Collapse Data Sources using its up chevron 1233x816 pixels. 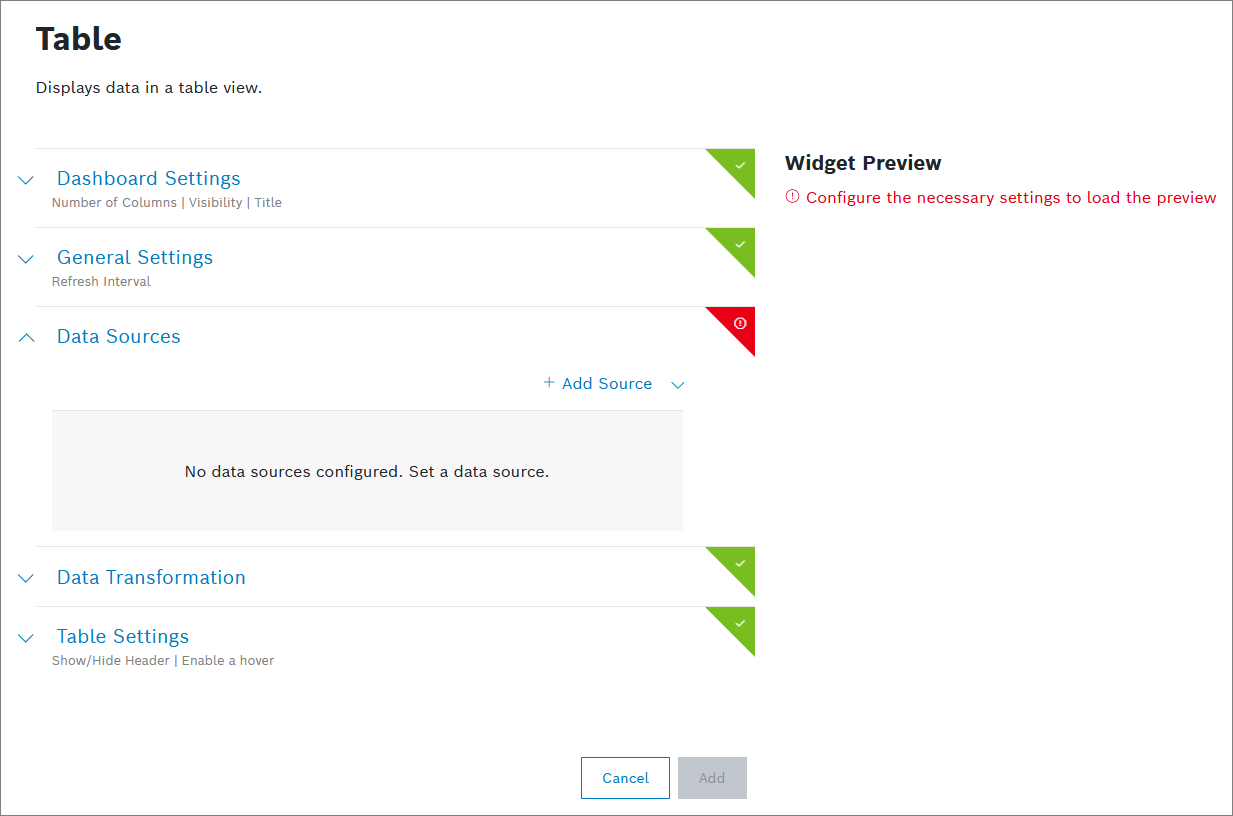coord(26,338)
